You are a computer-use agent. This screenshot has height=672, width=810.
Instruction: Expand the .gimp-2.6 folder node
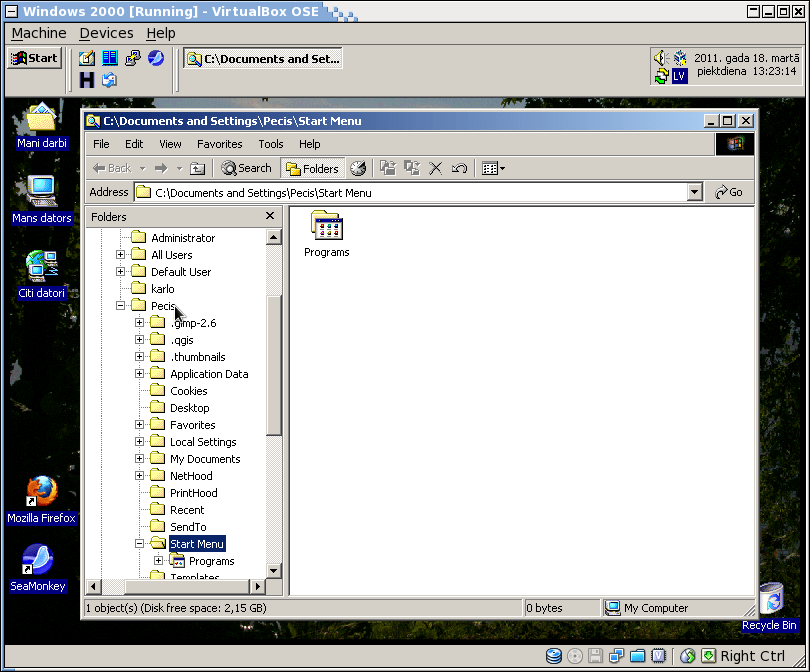139,323
